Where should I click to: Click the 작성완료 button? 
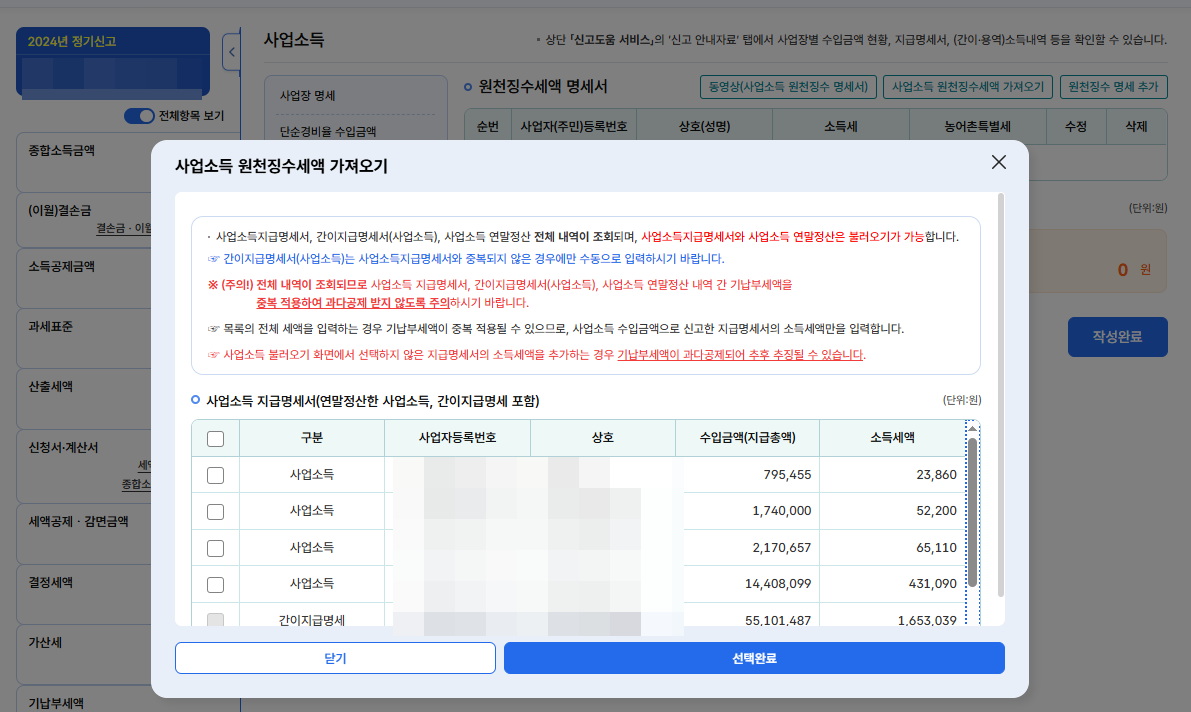(x=1117, y=337)
